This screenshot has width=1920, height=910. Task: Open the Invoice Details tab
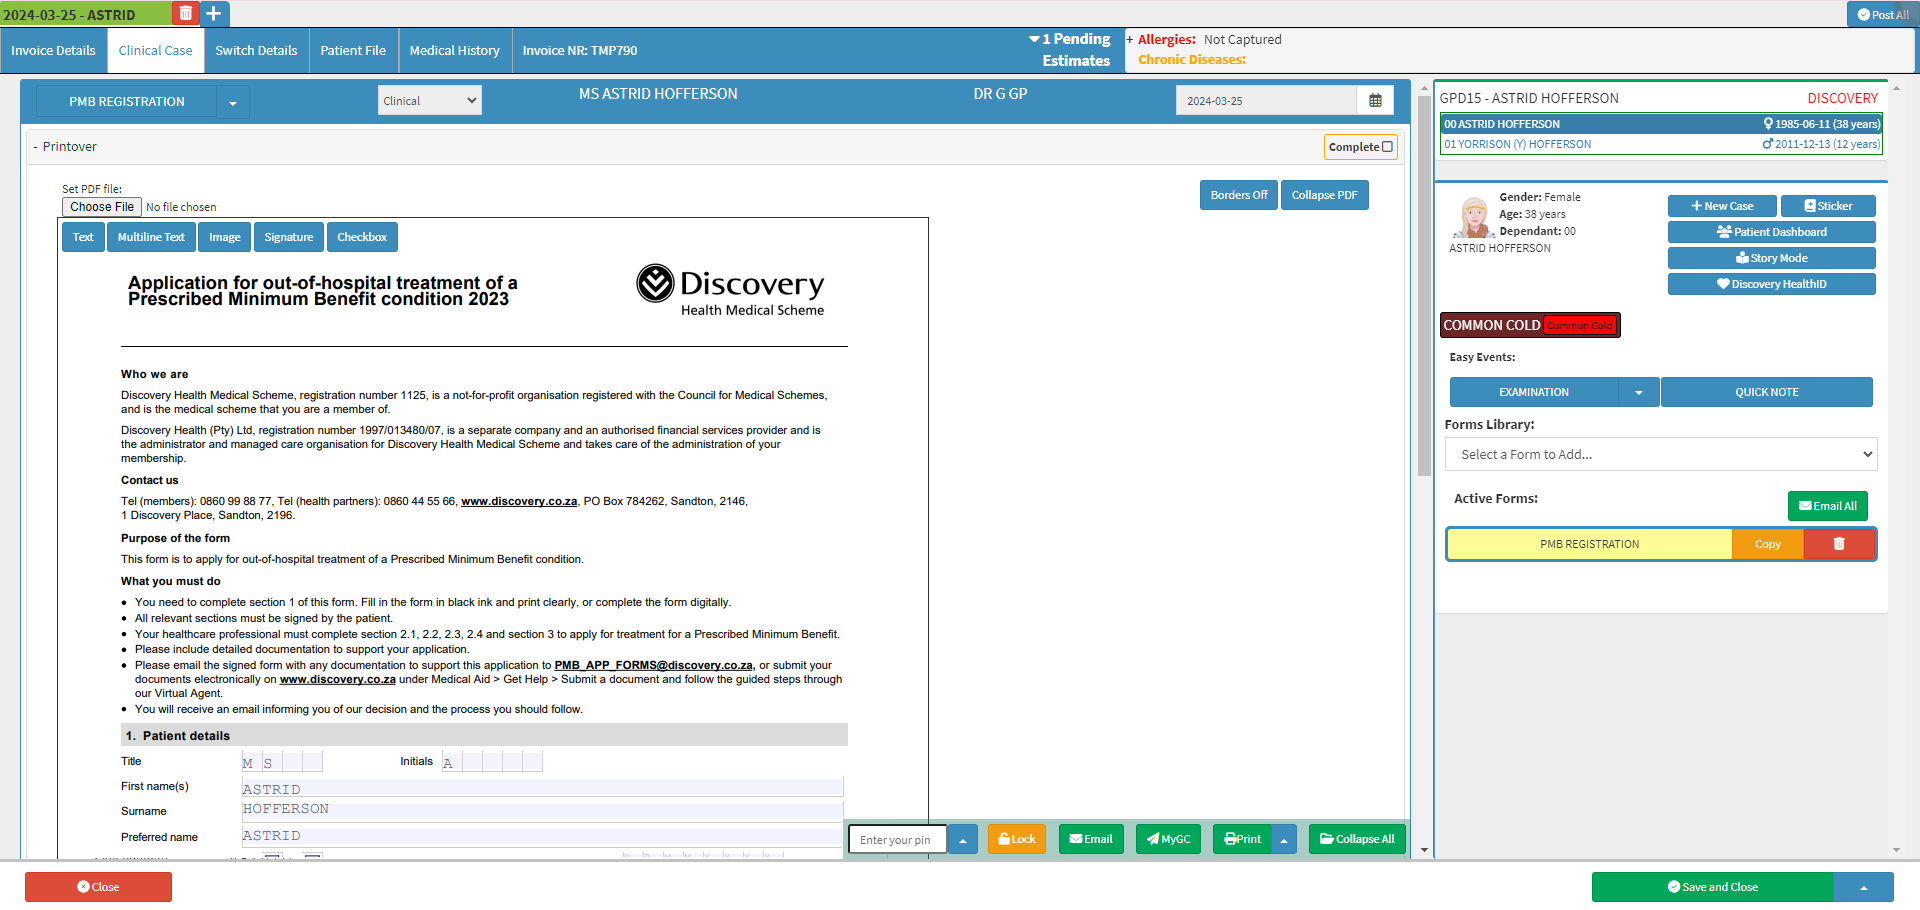tap(53, 51)
